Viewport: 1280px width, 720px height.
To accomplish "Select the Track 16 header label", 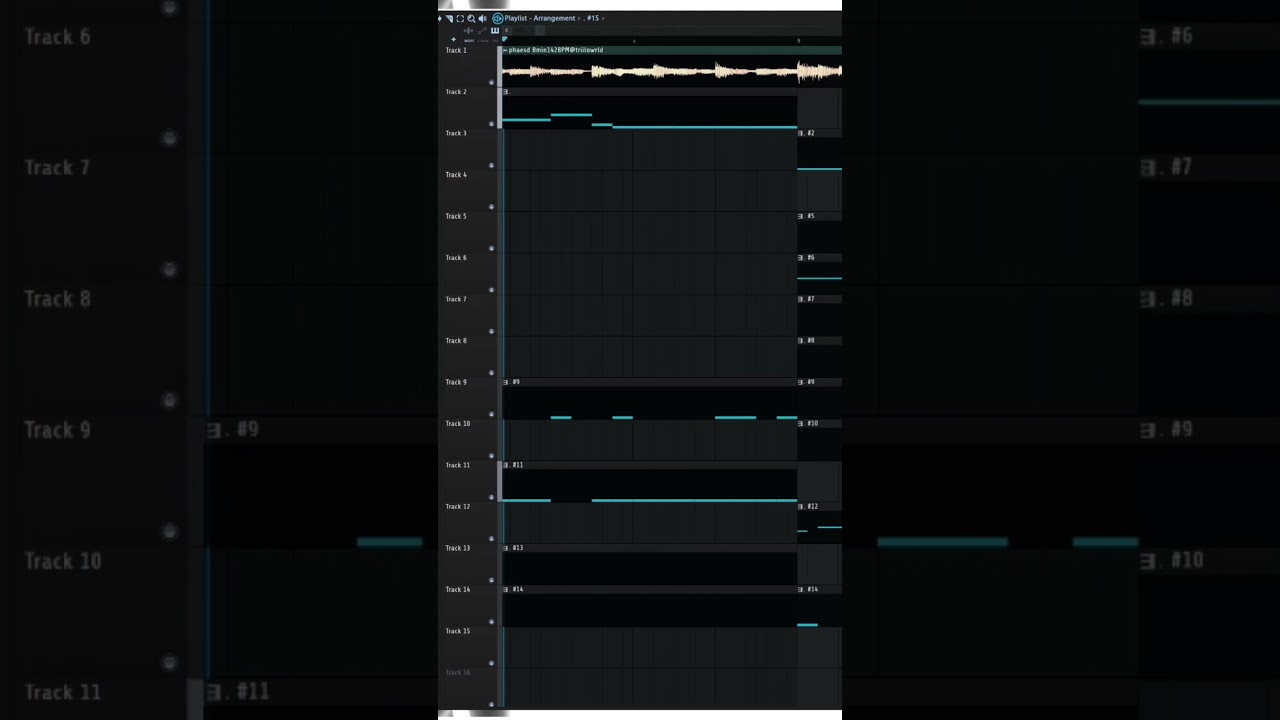I will [458, 673].
